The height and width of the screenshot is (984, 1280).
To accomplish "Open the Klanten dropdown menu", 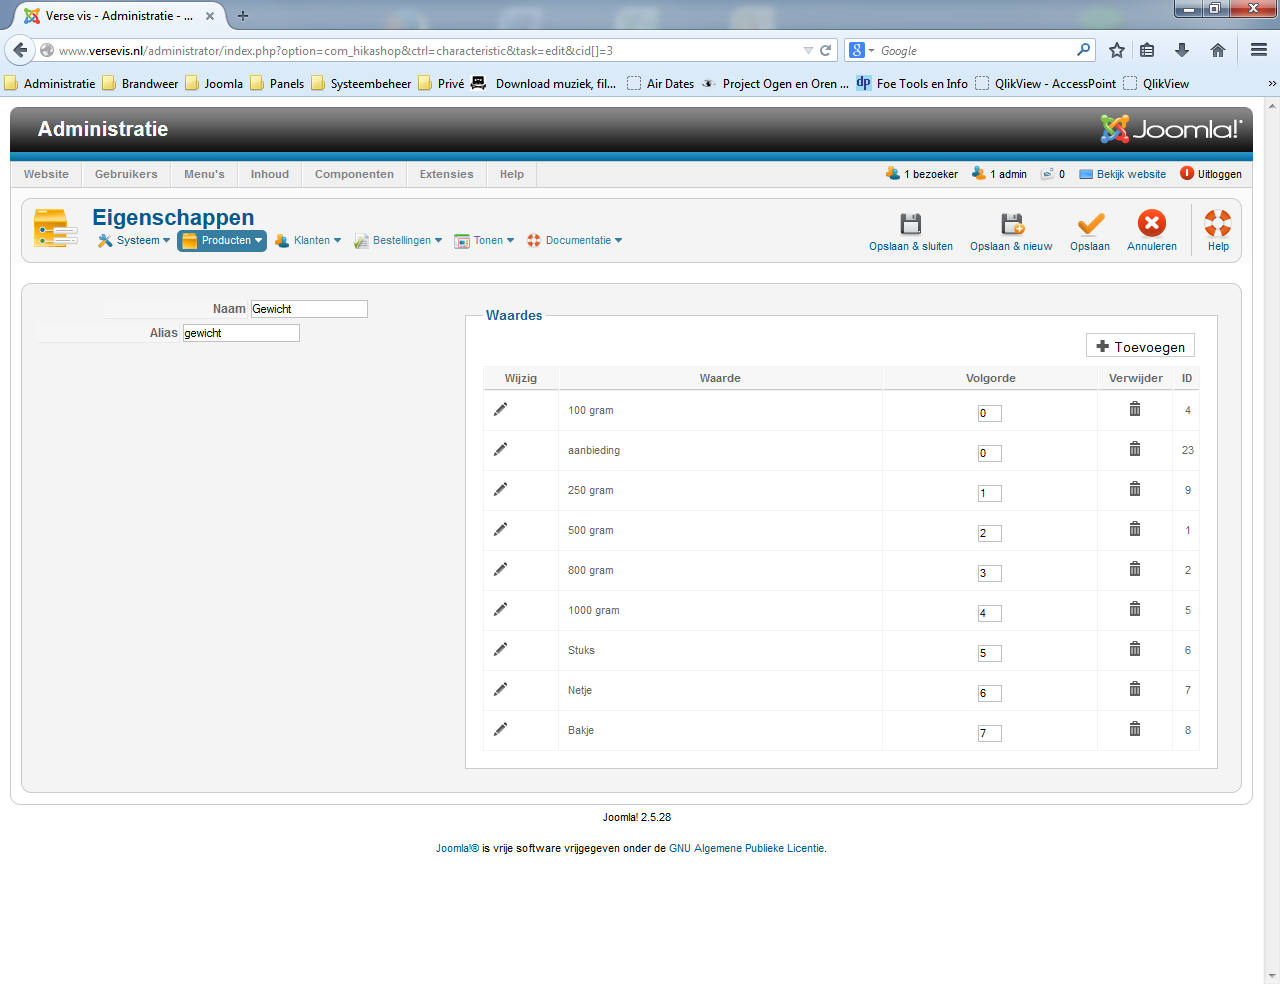I will click(308, 241).
